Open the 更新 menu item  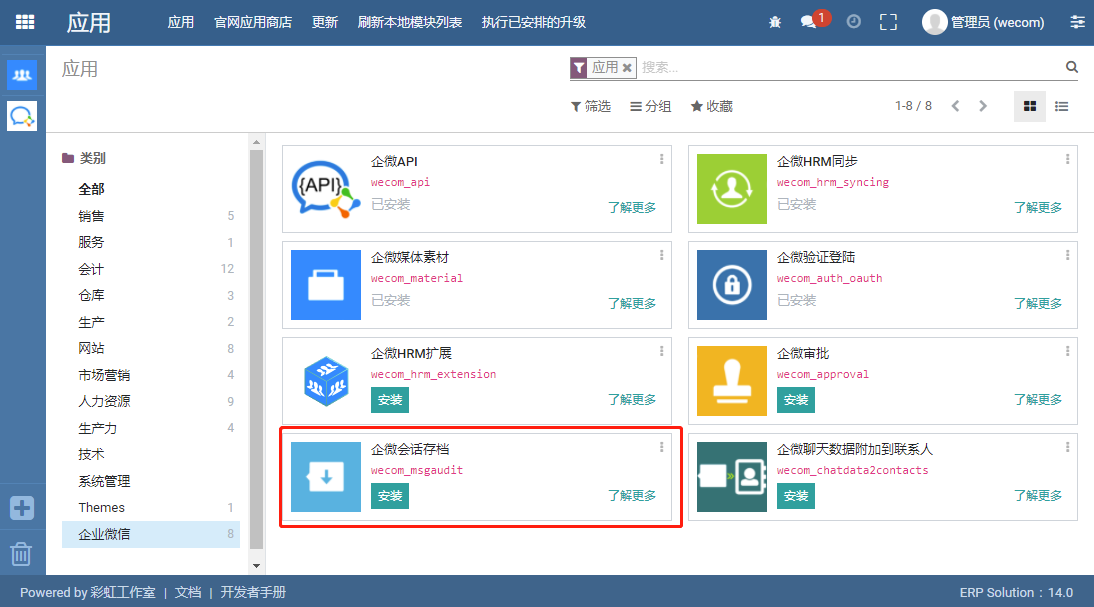tap(324, 22)
